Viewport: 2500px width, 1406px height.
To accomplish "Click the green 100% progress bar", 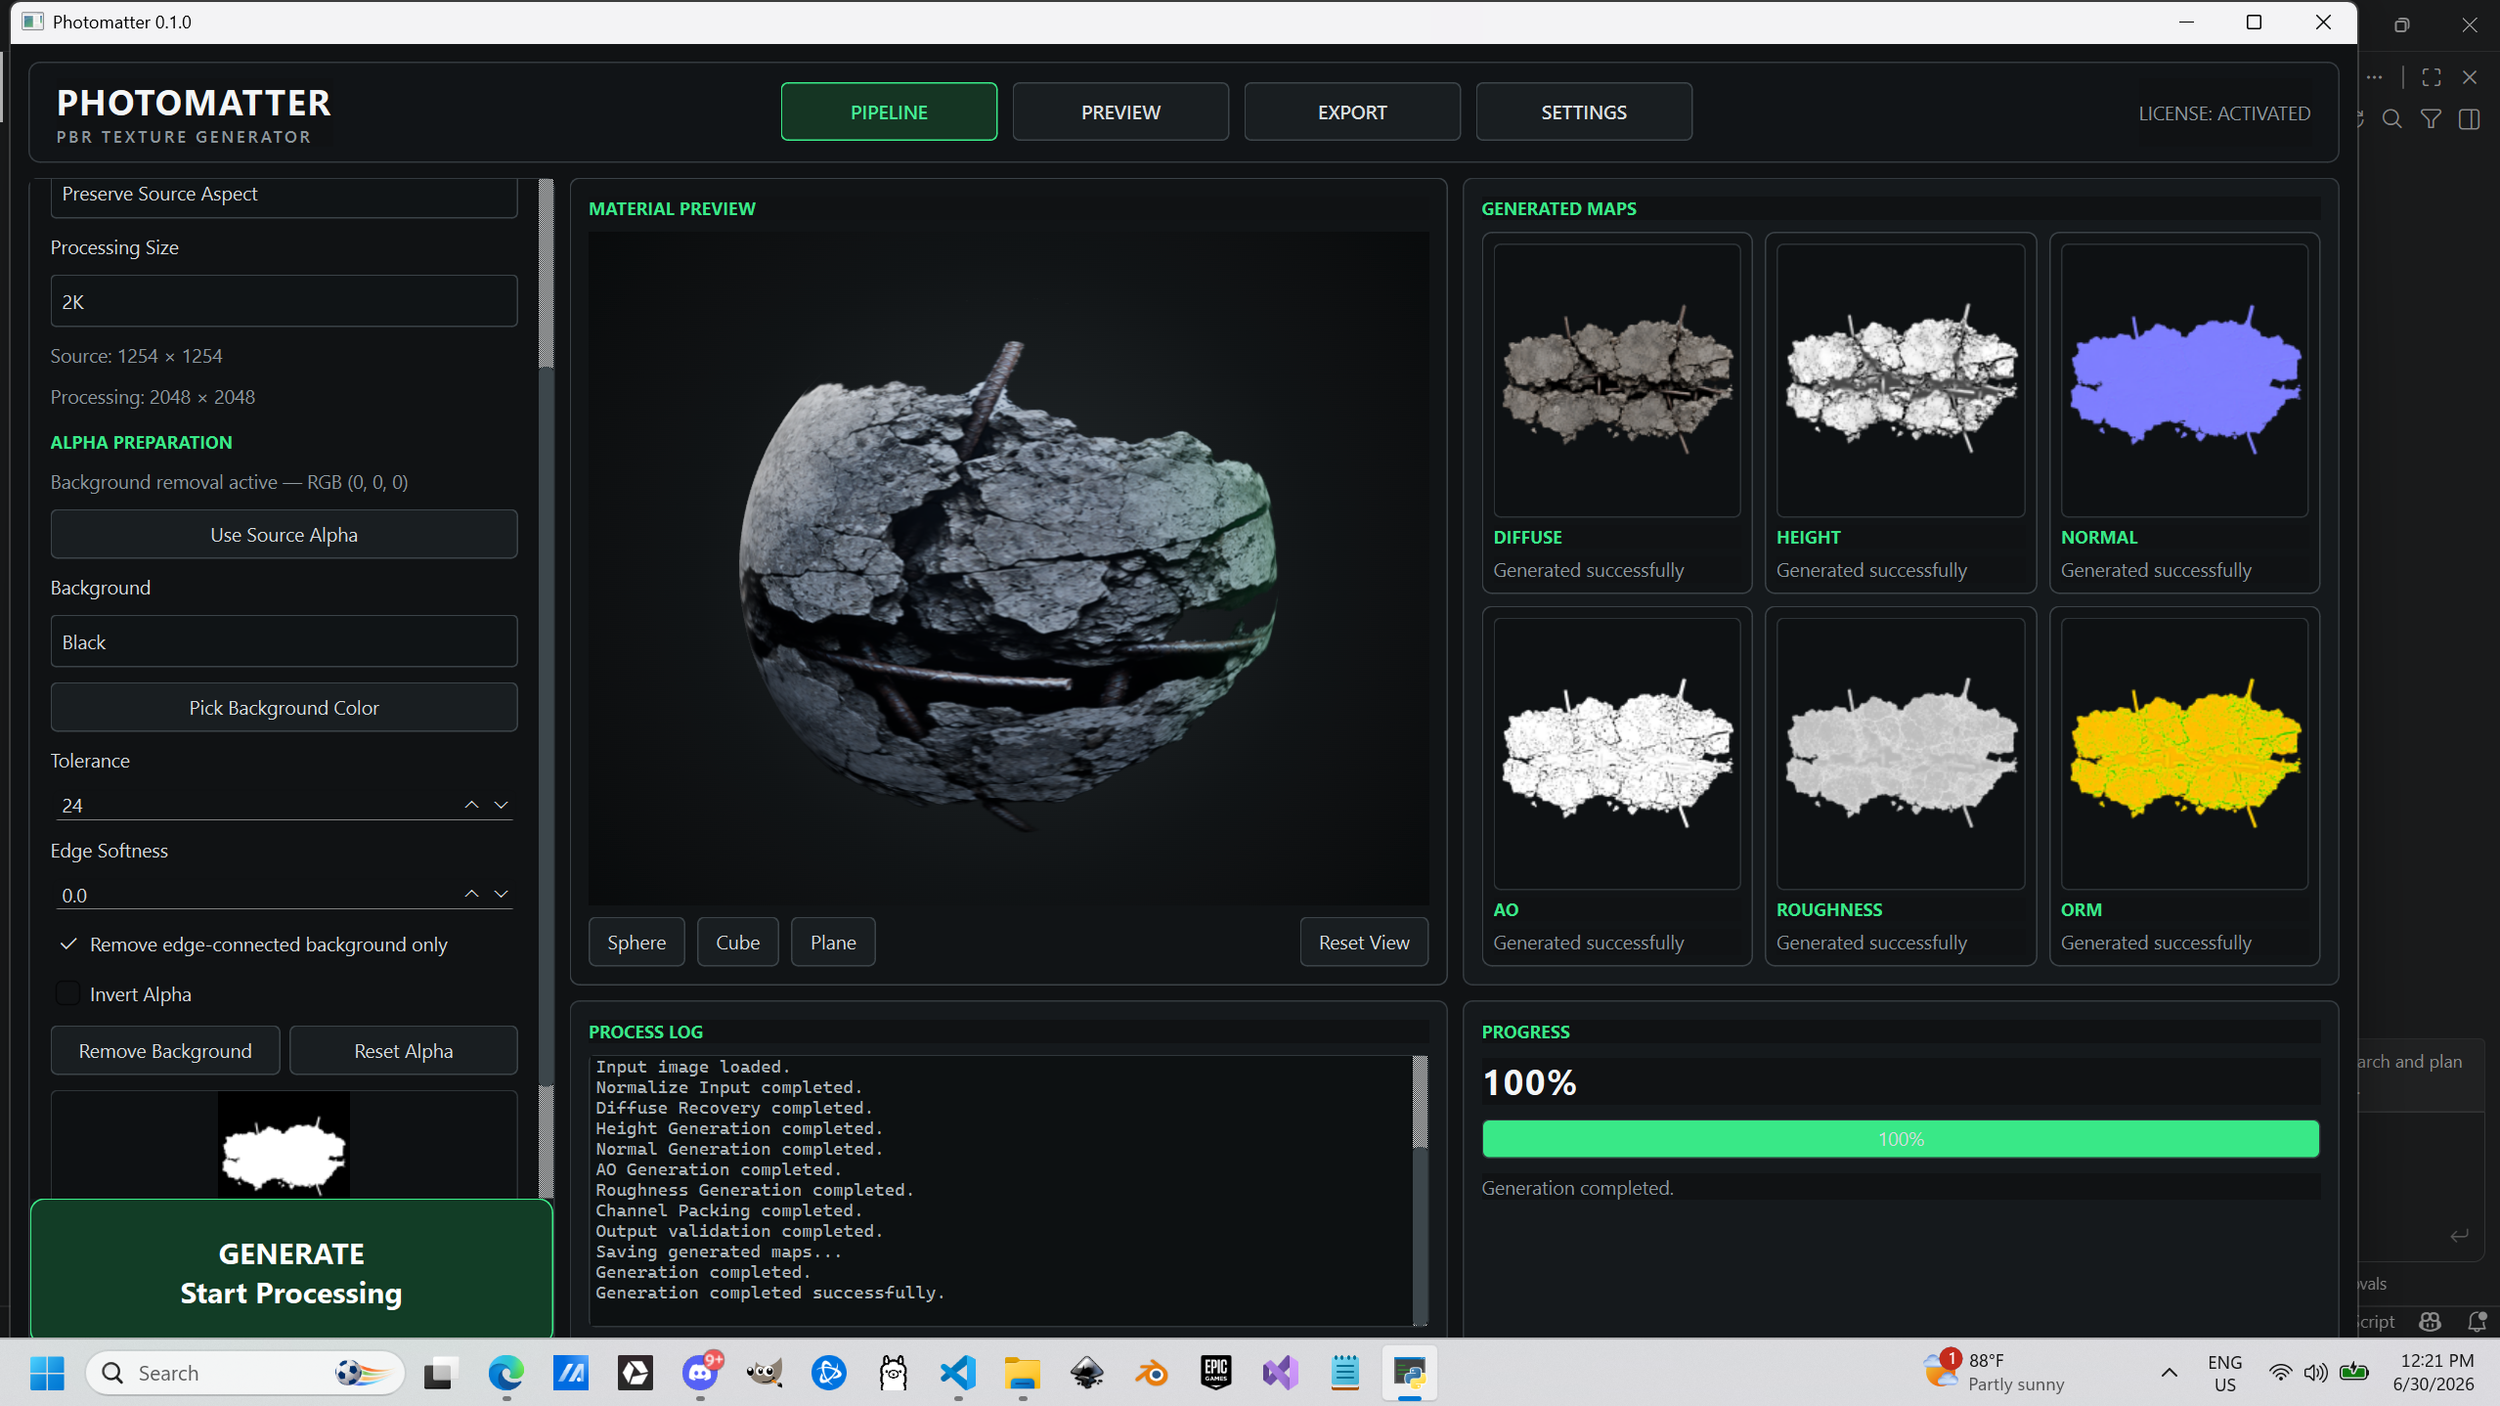I will 1900,1139.
